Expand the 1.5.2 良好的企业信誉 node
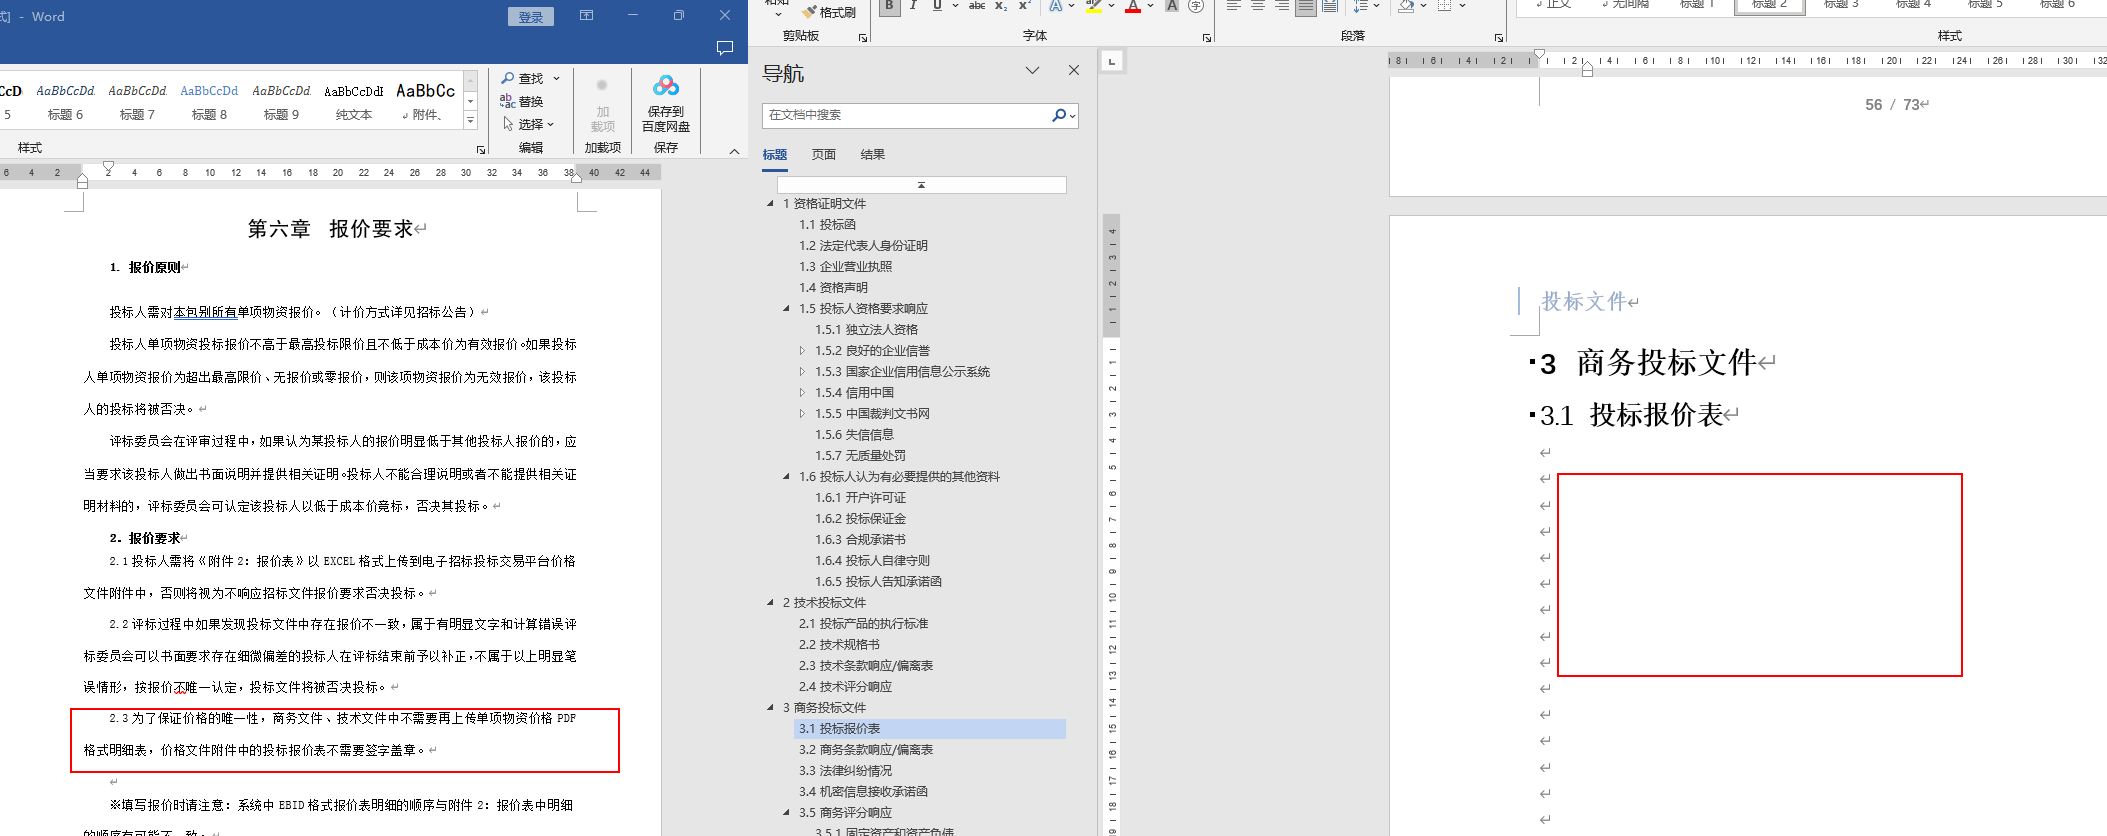 click(x=802, y=351)
